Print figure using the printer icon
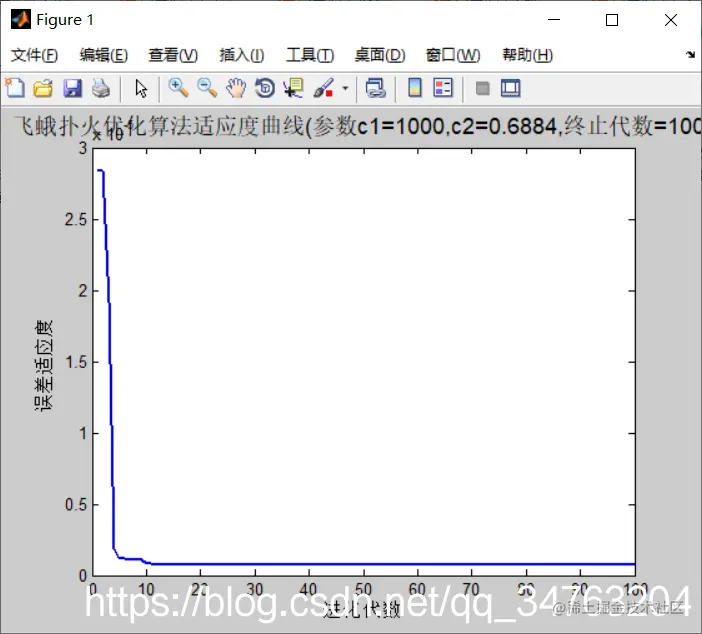This screenshot has width=702, height=634. (101, 88)
